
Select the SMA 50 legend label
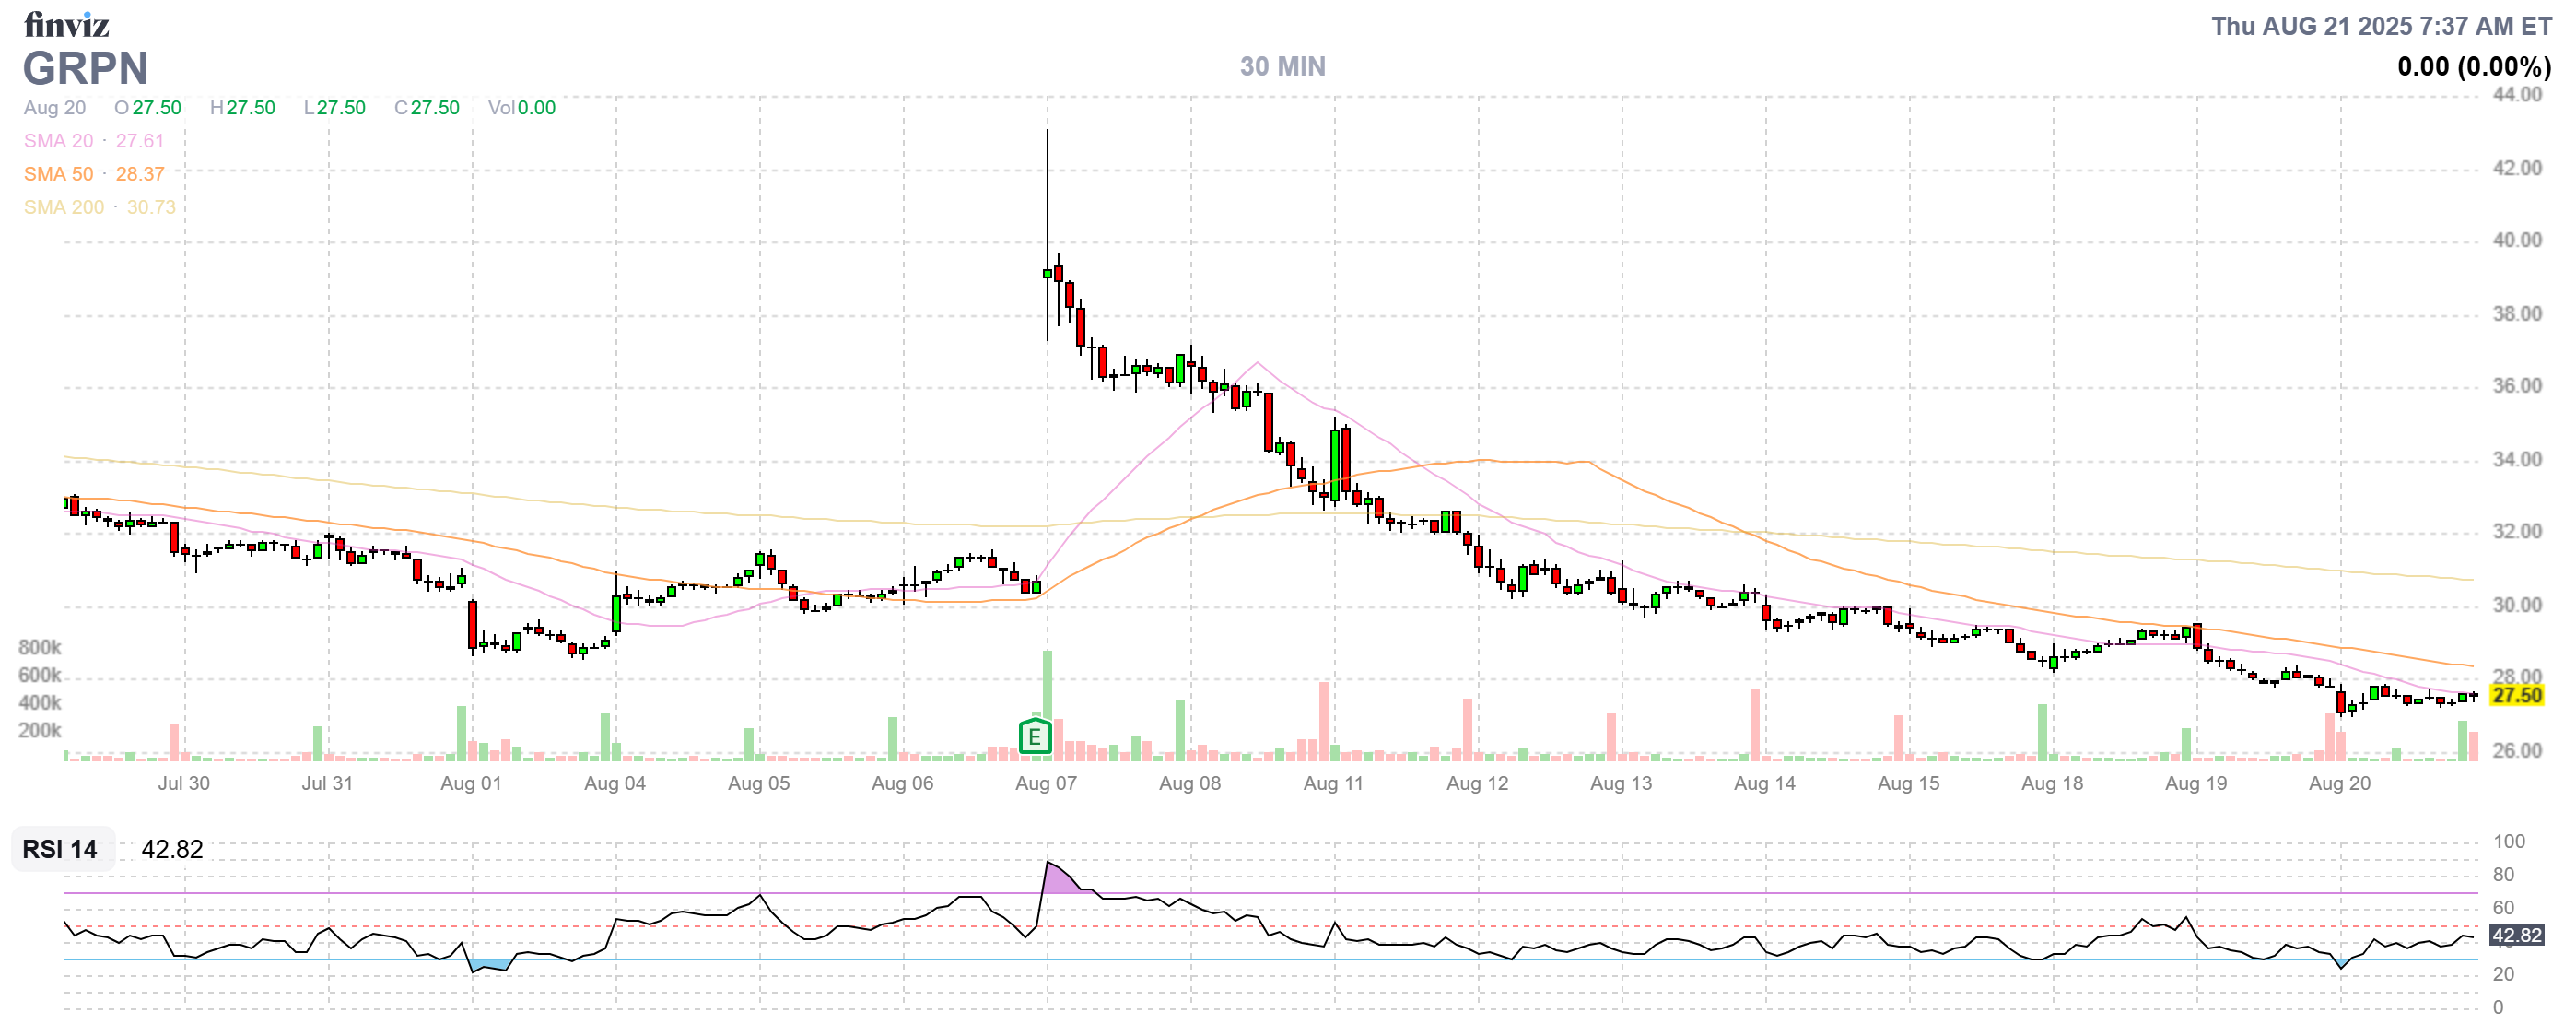point(58,174)
